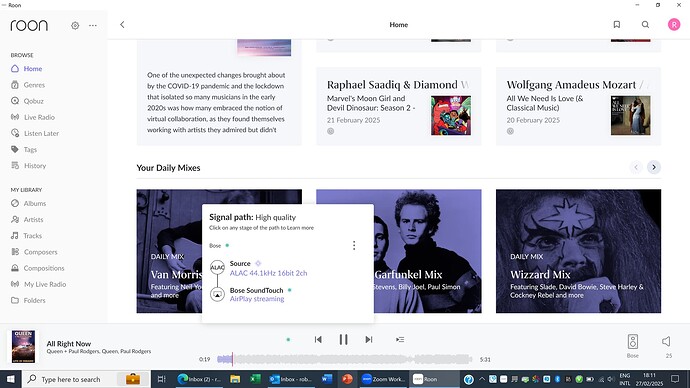This screenshot has width=690, height=388.
Task: Open Roon settings gear icon
Action: point(75,26)
